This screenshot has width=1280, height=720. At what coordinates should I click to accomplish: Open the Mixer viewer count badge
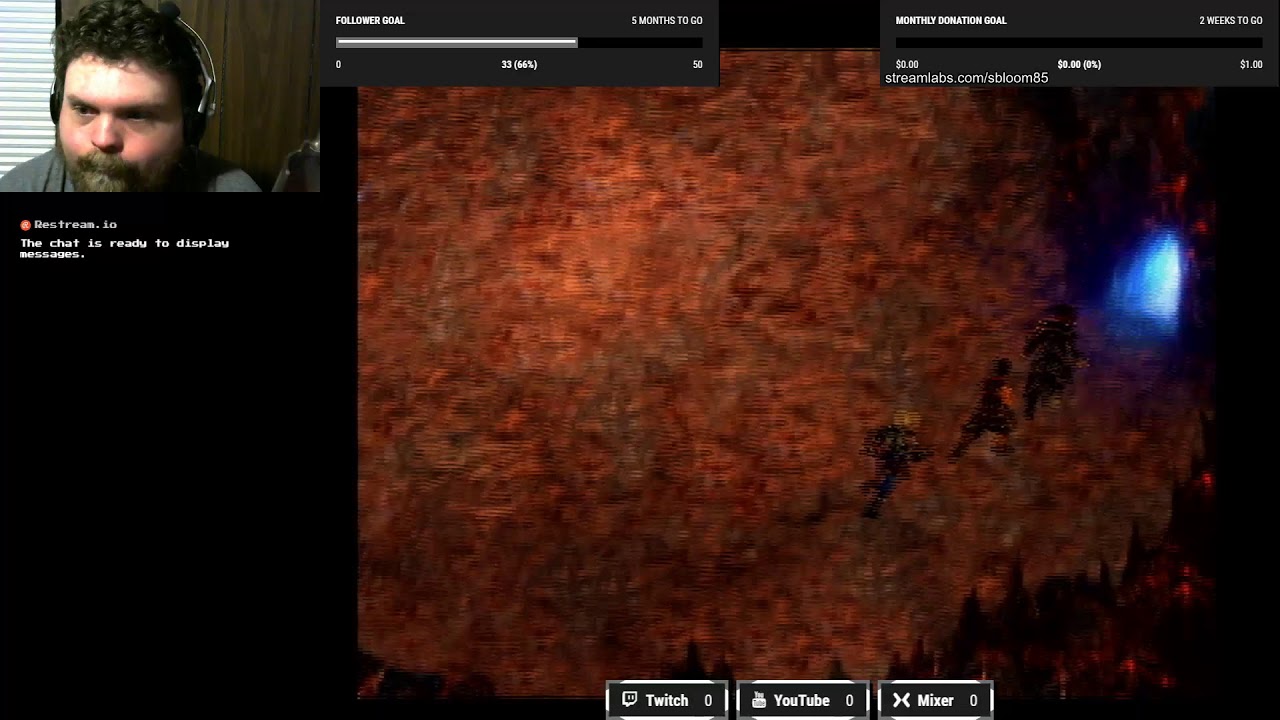(936, 700)
